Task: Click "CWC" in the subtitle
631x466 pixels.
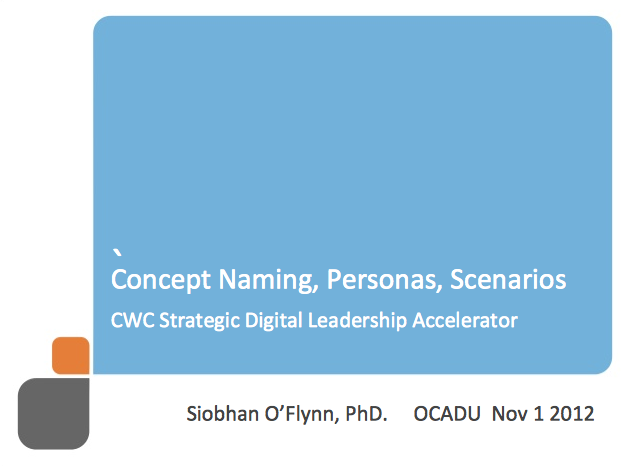Action: point(132,321)
